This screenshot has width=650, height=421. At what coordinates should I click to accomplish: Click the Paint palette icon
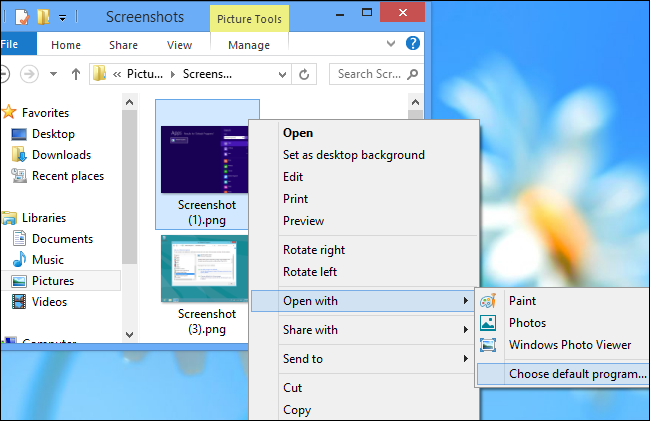click(488, 300)
